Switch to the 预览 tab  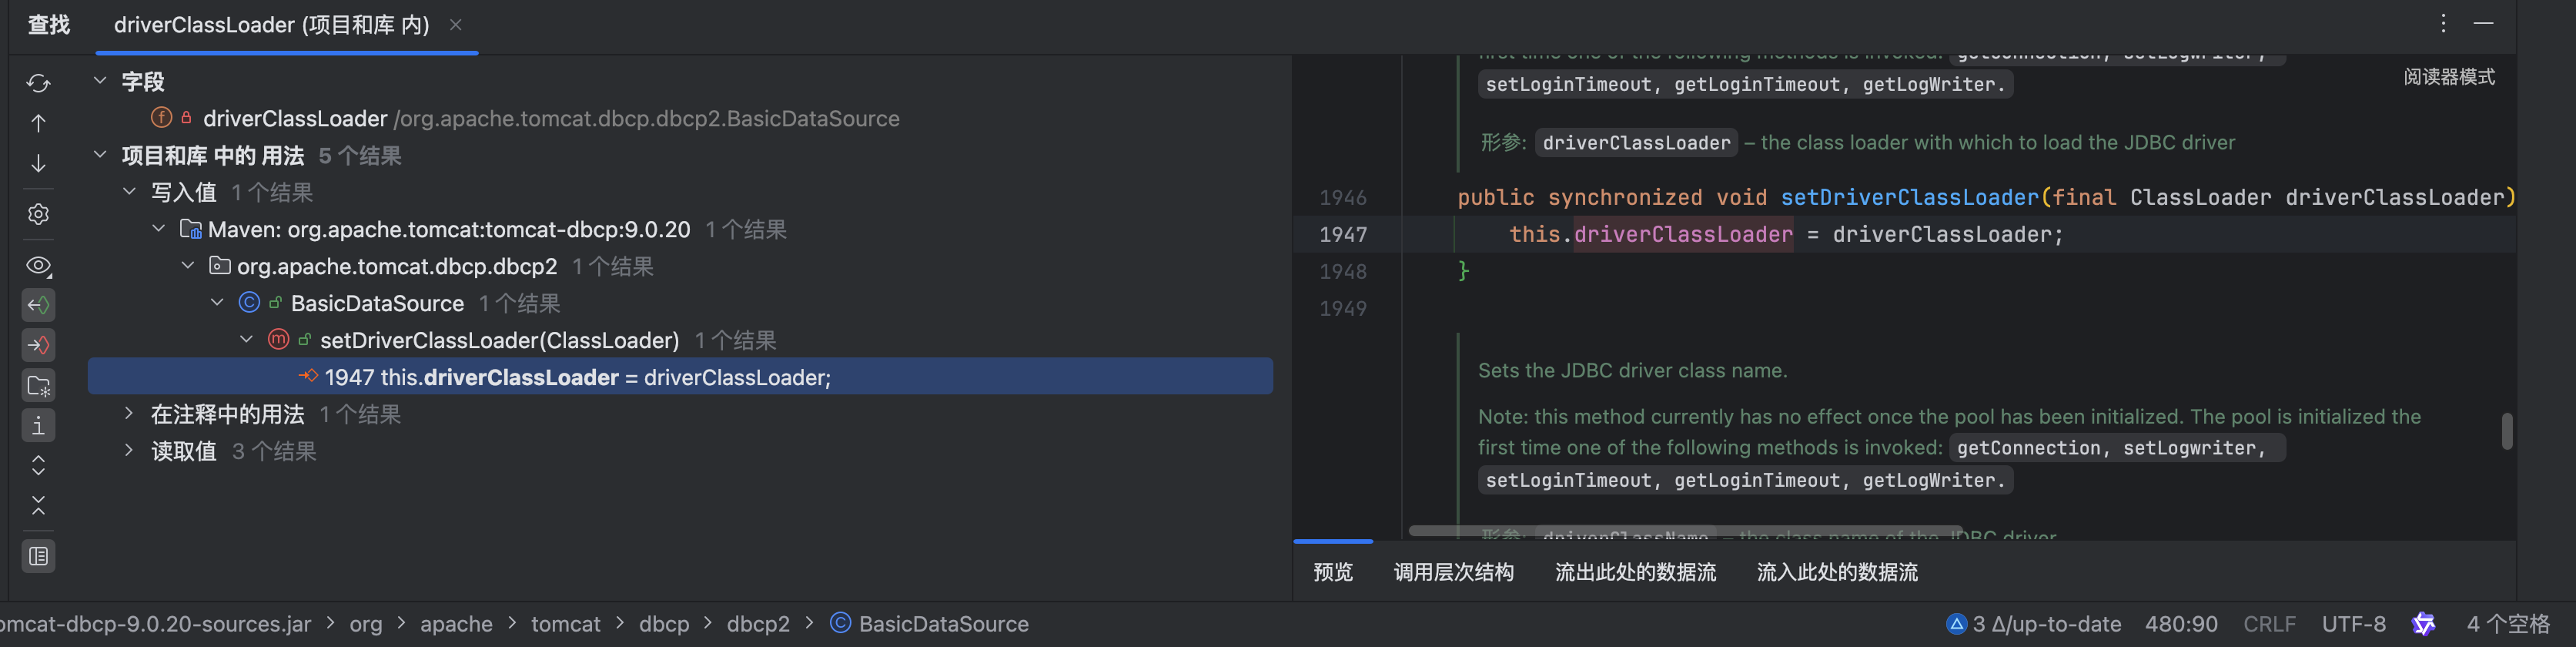(x=1333, y=572)
